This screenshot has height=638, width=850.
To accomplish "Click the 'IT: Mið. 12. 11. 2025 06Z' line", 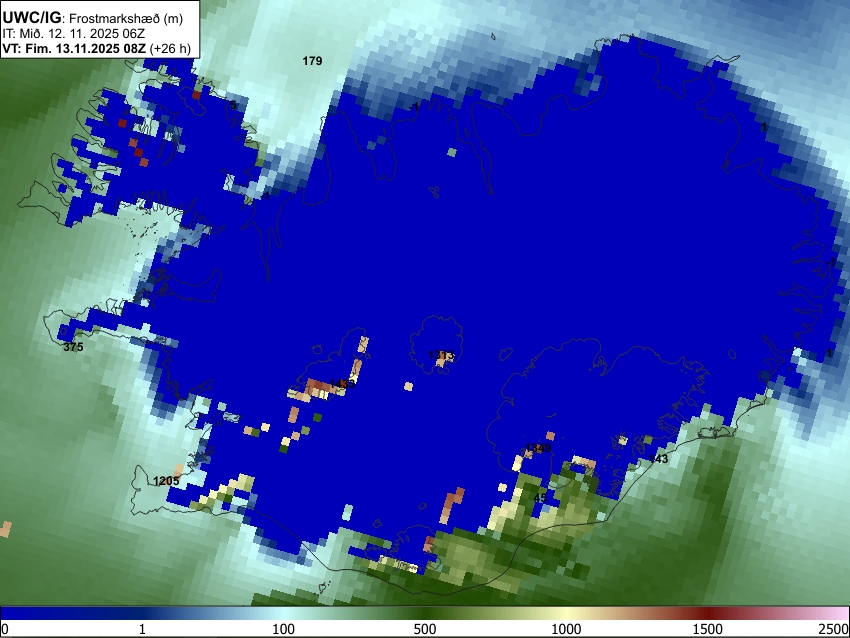I will pos(73,34).
